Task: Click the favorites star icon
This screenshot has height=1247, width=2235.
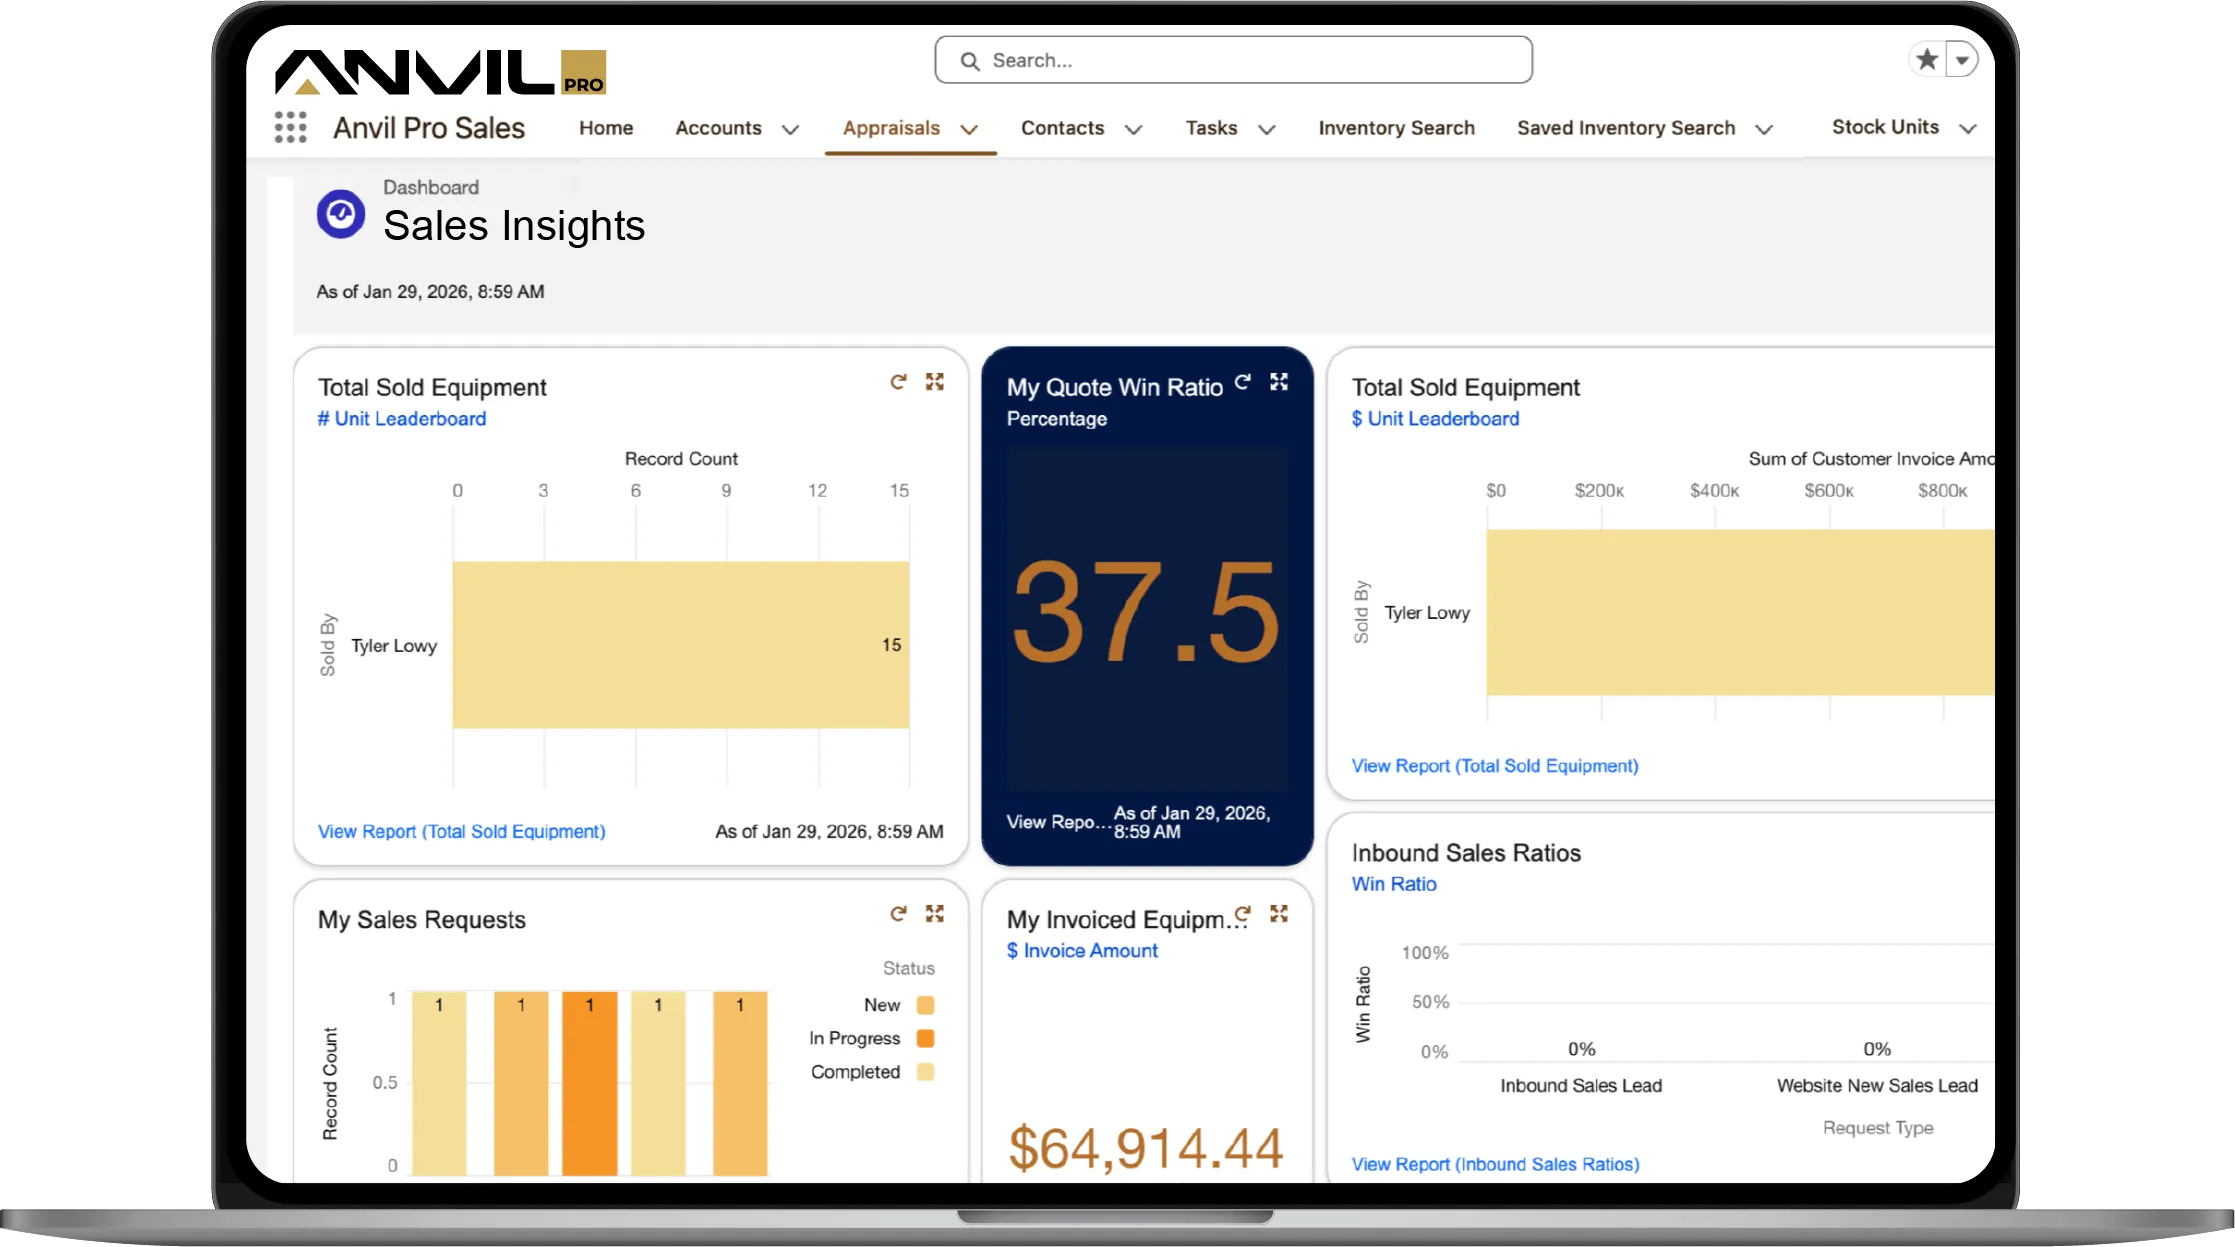Action: point(1926,60)
